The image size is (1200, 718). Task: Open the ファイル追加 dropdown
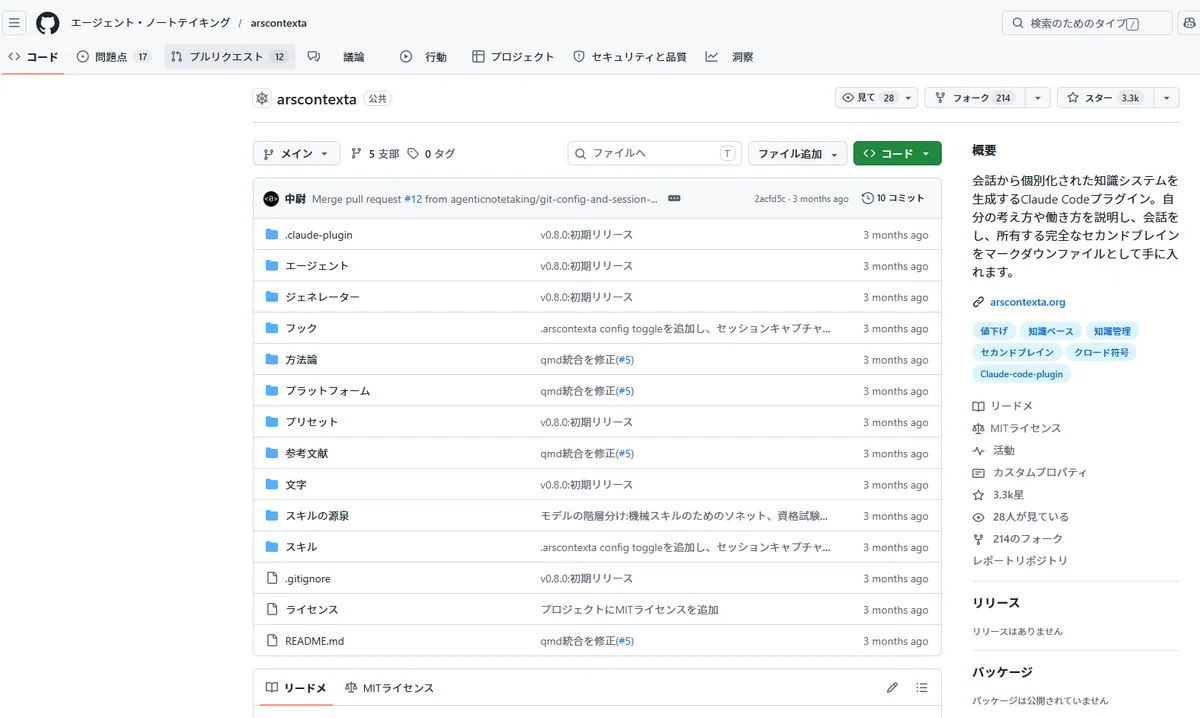click(797, 154)
